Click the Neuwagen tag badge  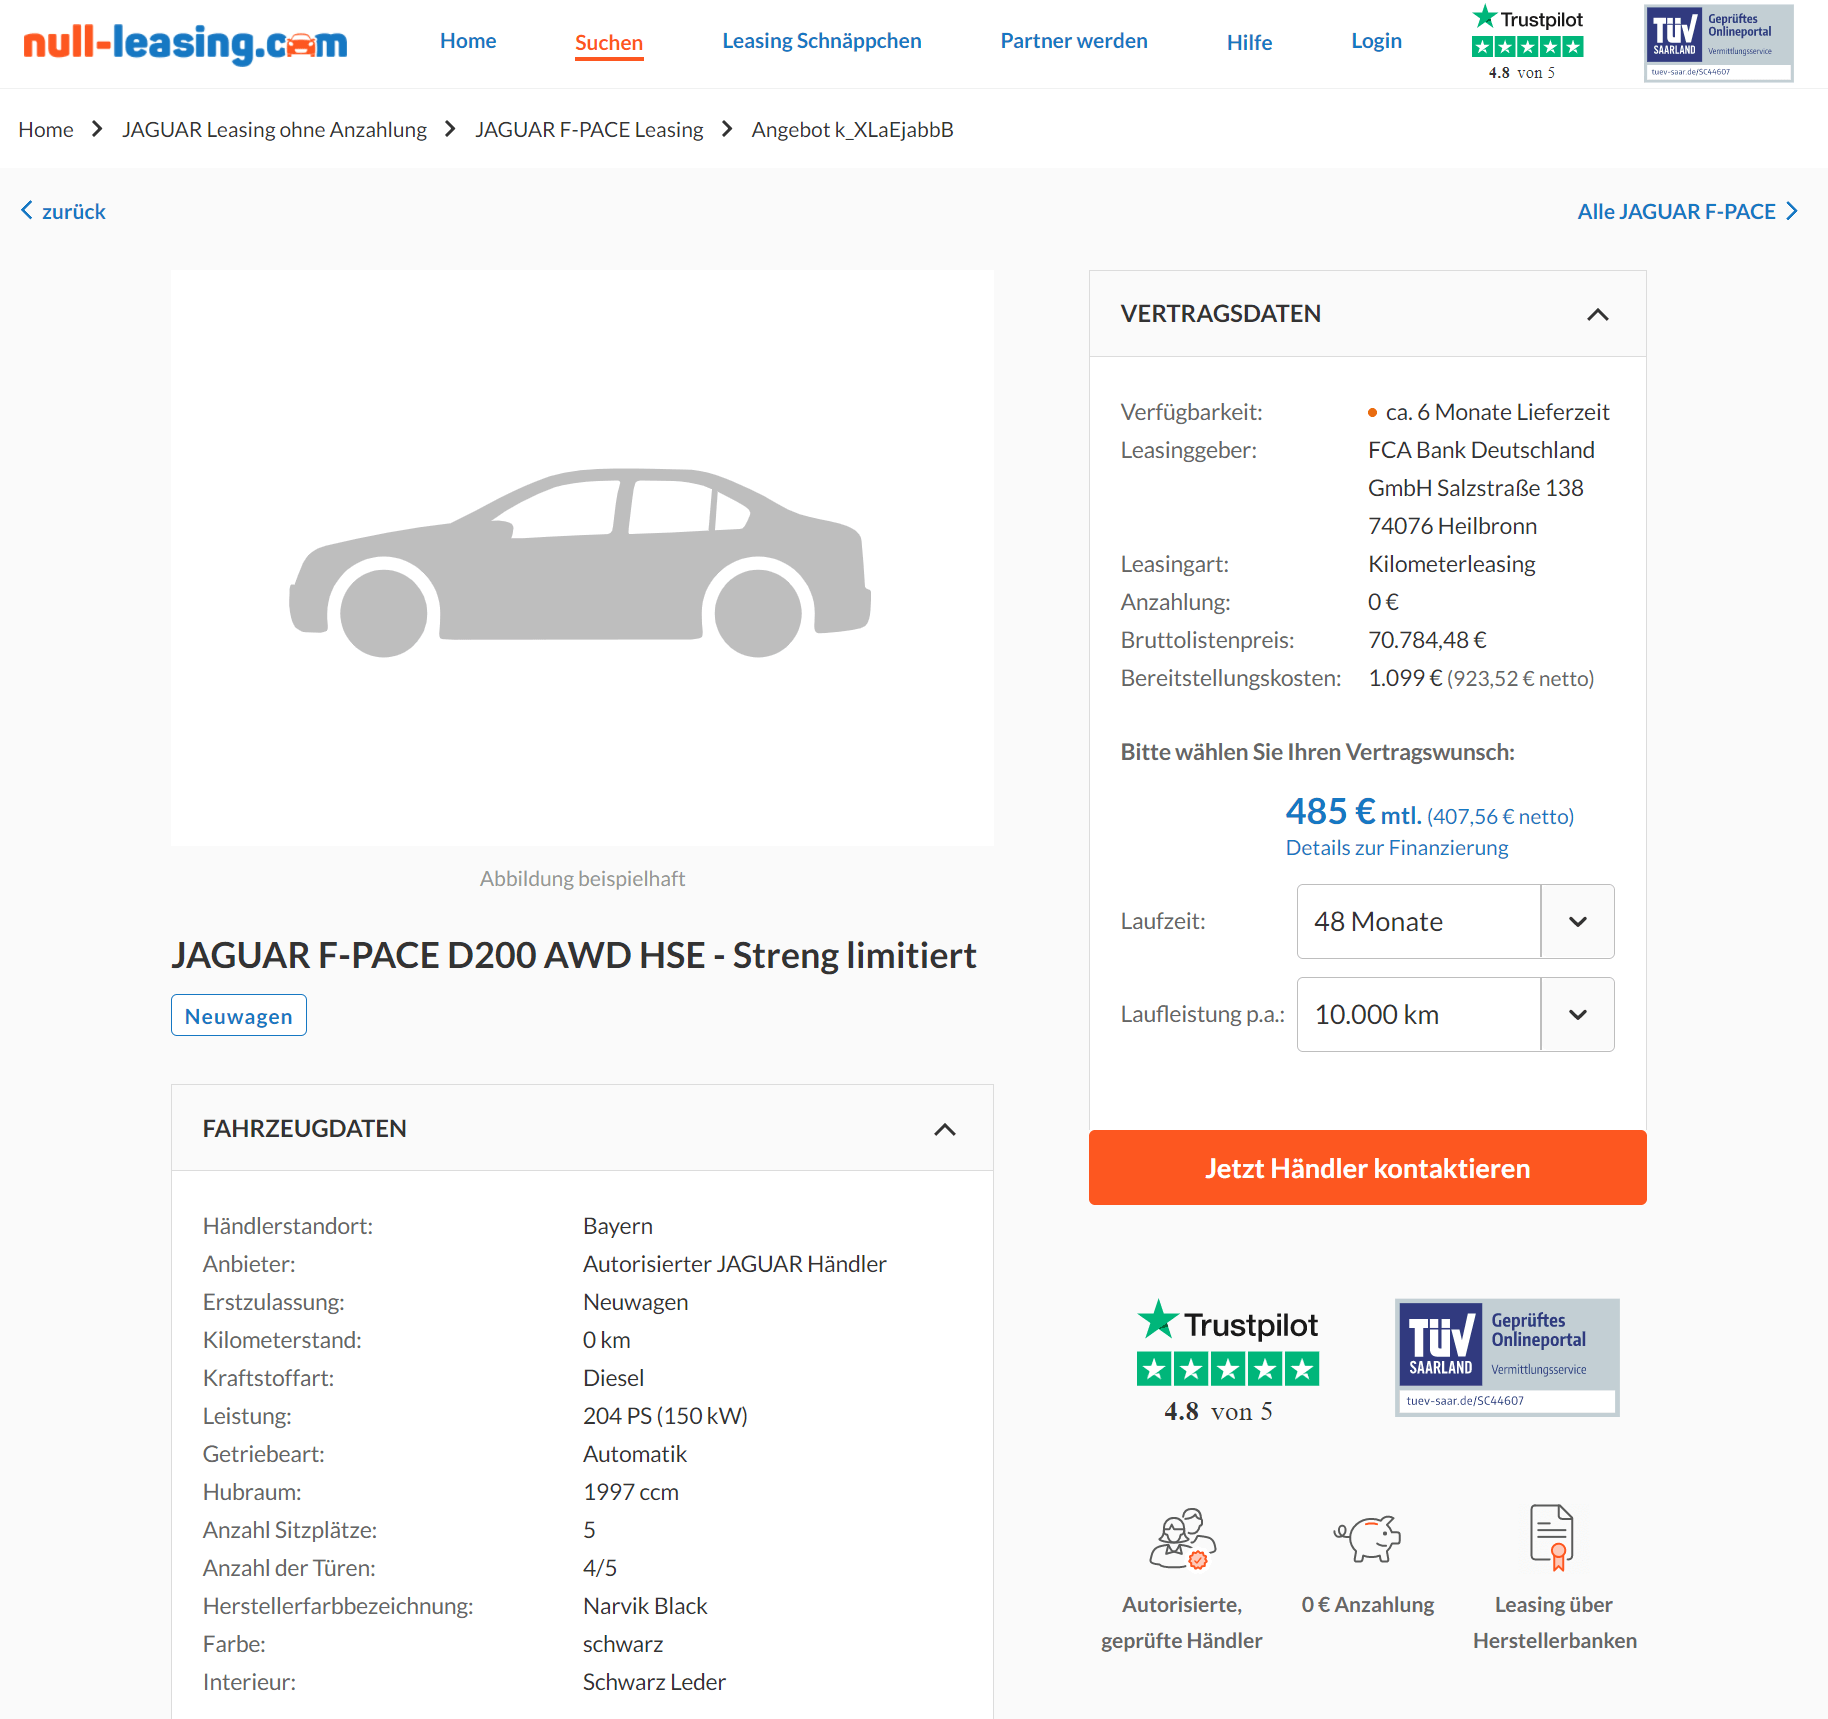239,1015
